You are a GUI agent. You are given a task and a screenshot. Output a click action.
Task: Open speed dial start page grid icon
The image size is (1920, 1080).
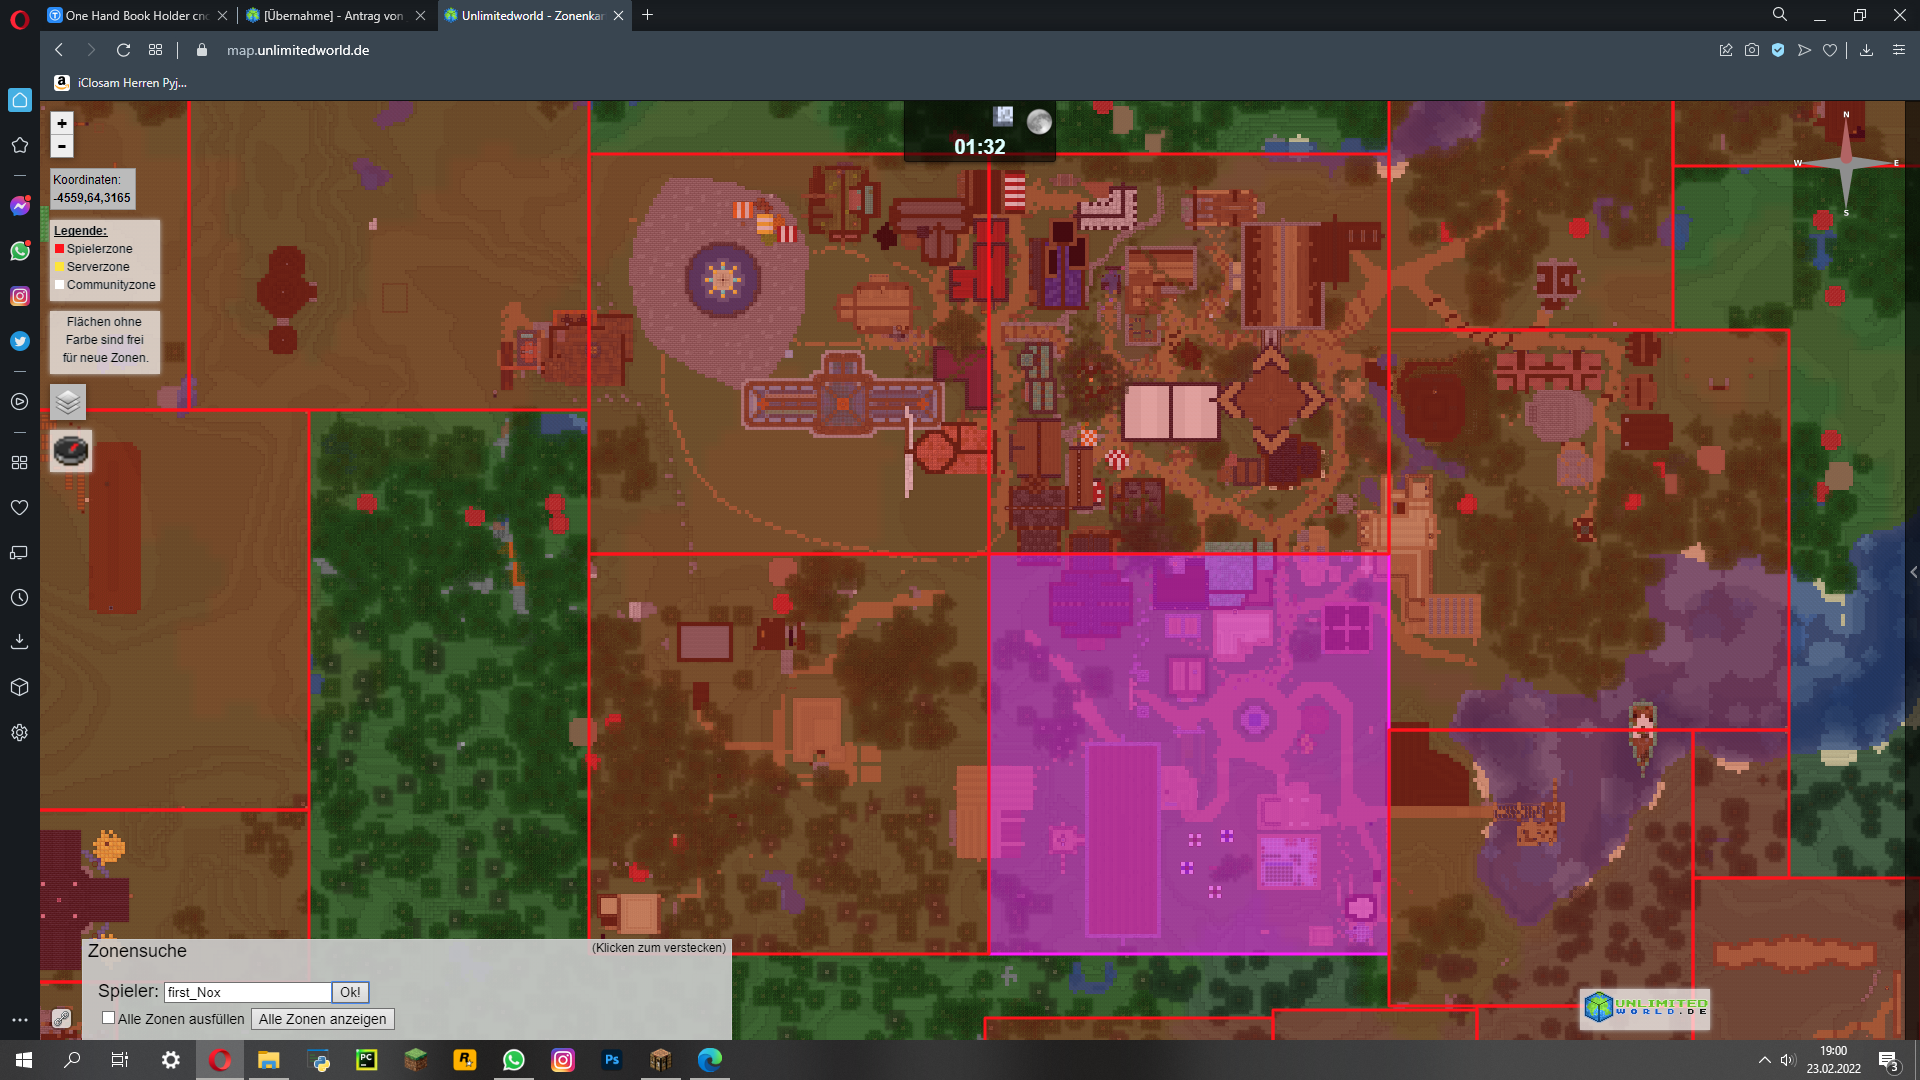155,50
